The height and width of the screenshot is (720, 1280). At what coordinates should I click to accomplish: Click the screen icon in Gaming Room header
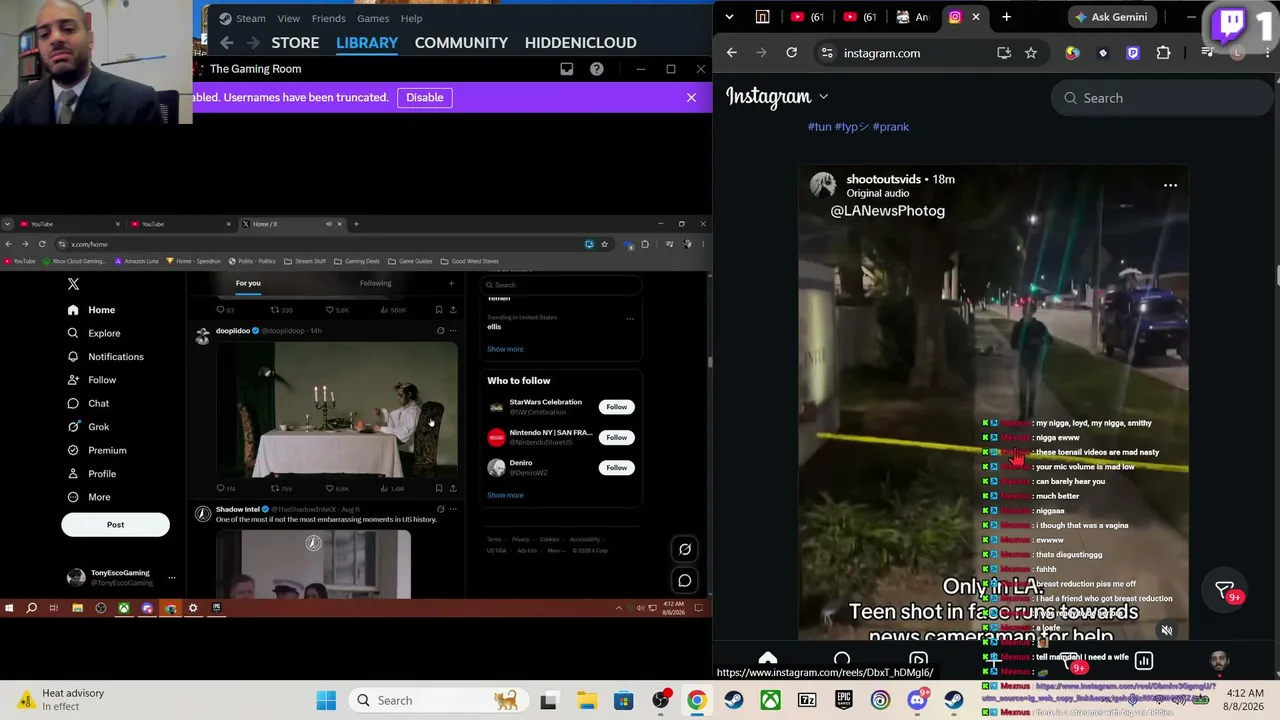pos(567,69)
